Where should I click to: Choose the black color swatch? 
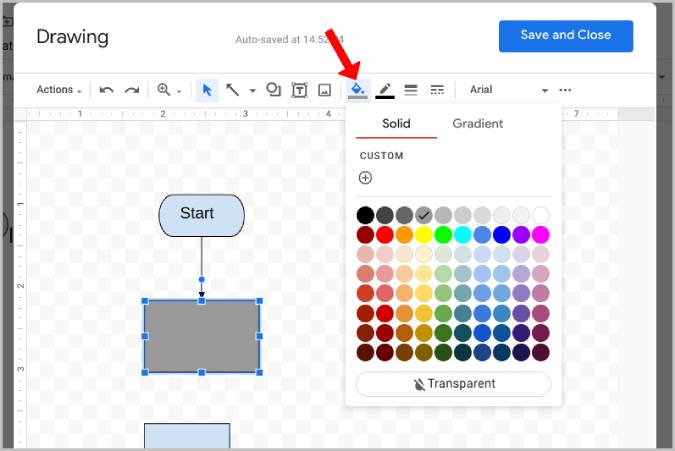[x=365, y=215]
